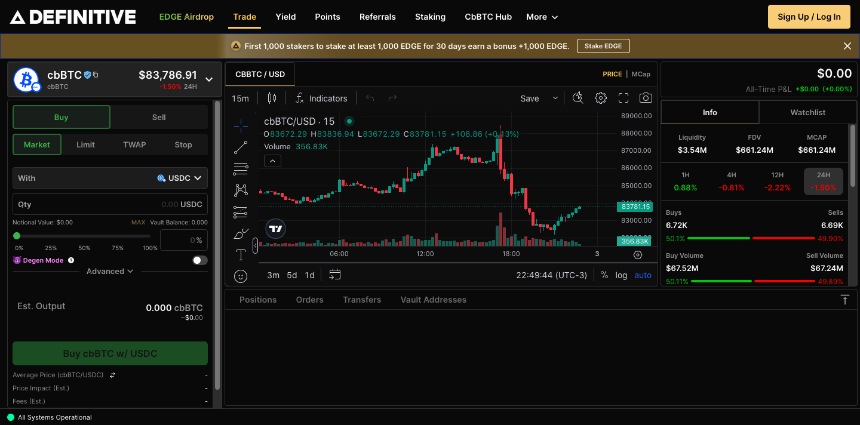
Task: Expand the Advanced options
Action: (x=110, y=271)
